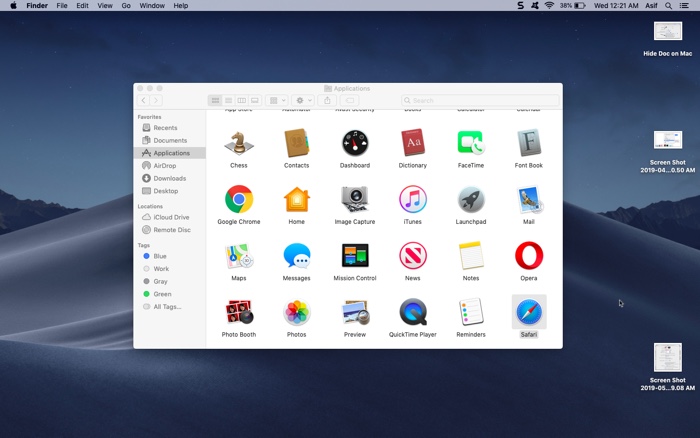Open Recents in the sidebar
The width and height of the screenshot is (700, 438).
pos(170,128)
